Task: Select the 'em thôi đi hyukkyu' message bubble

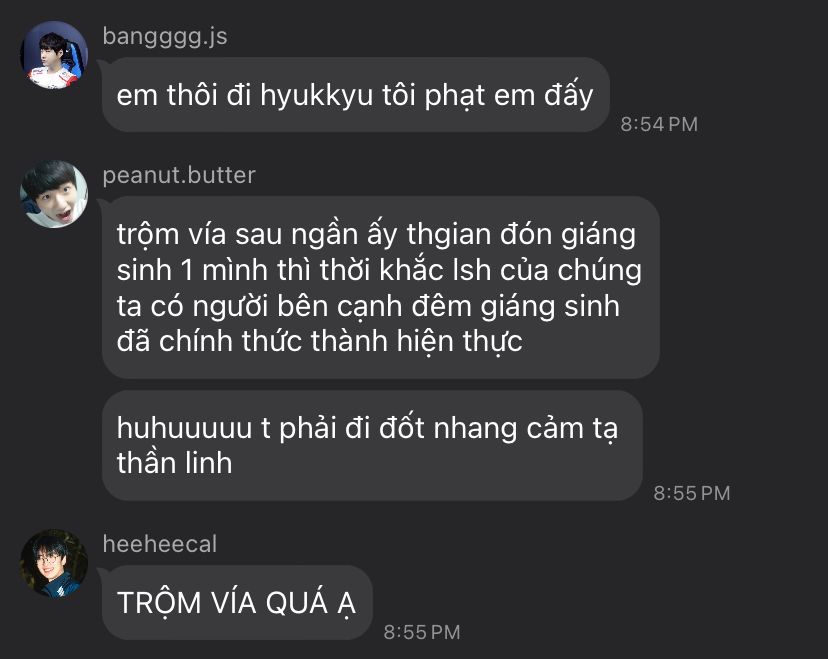Action: click(x=356, y=95)
